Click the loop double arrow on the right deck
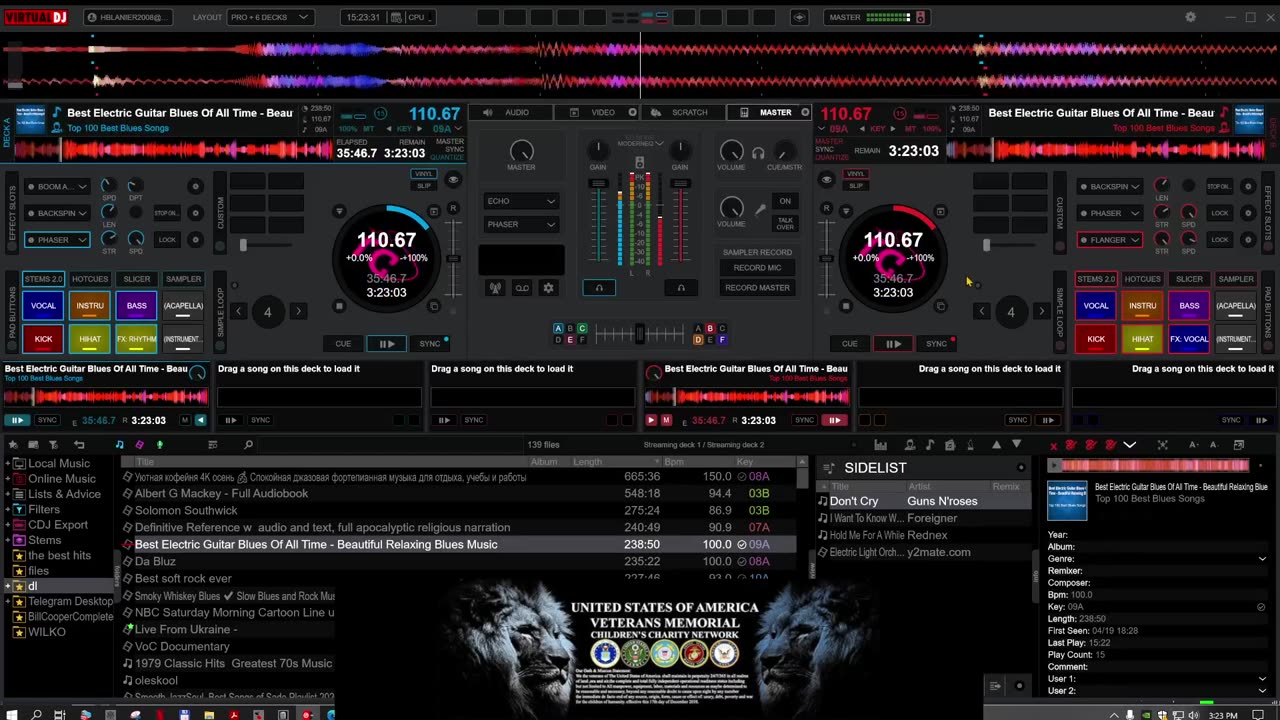Screen dimensions: 1280x720 [1041, 312]
